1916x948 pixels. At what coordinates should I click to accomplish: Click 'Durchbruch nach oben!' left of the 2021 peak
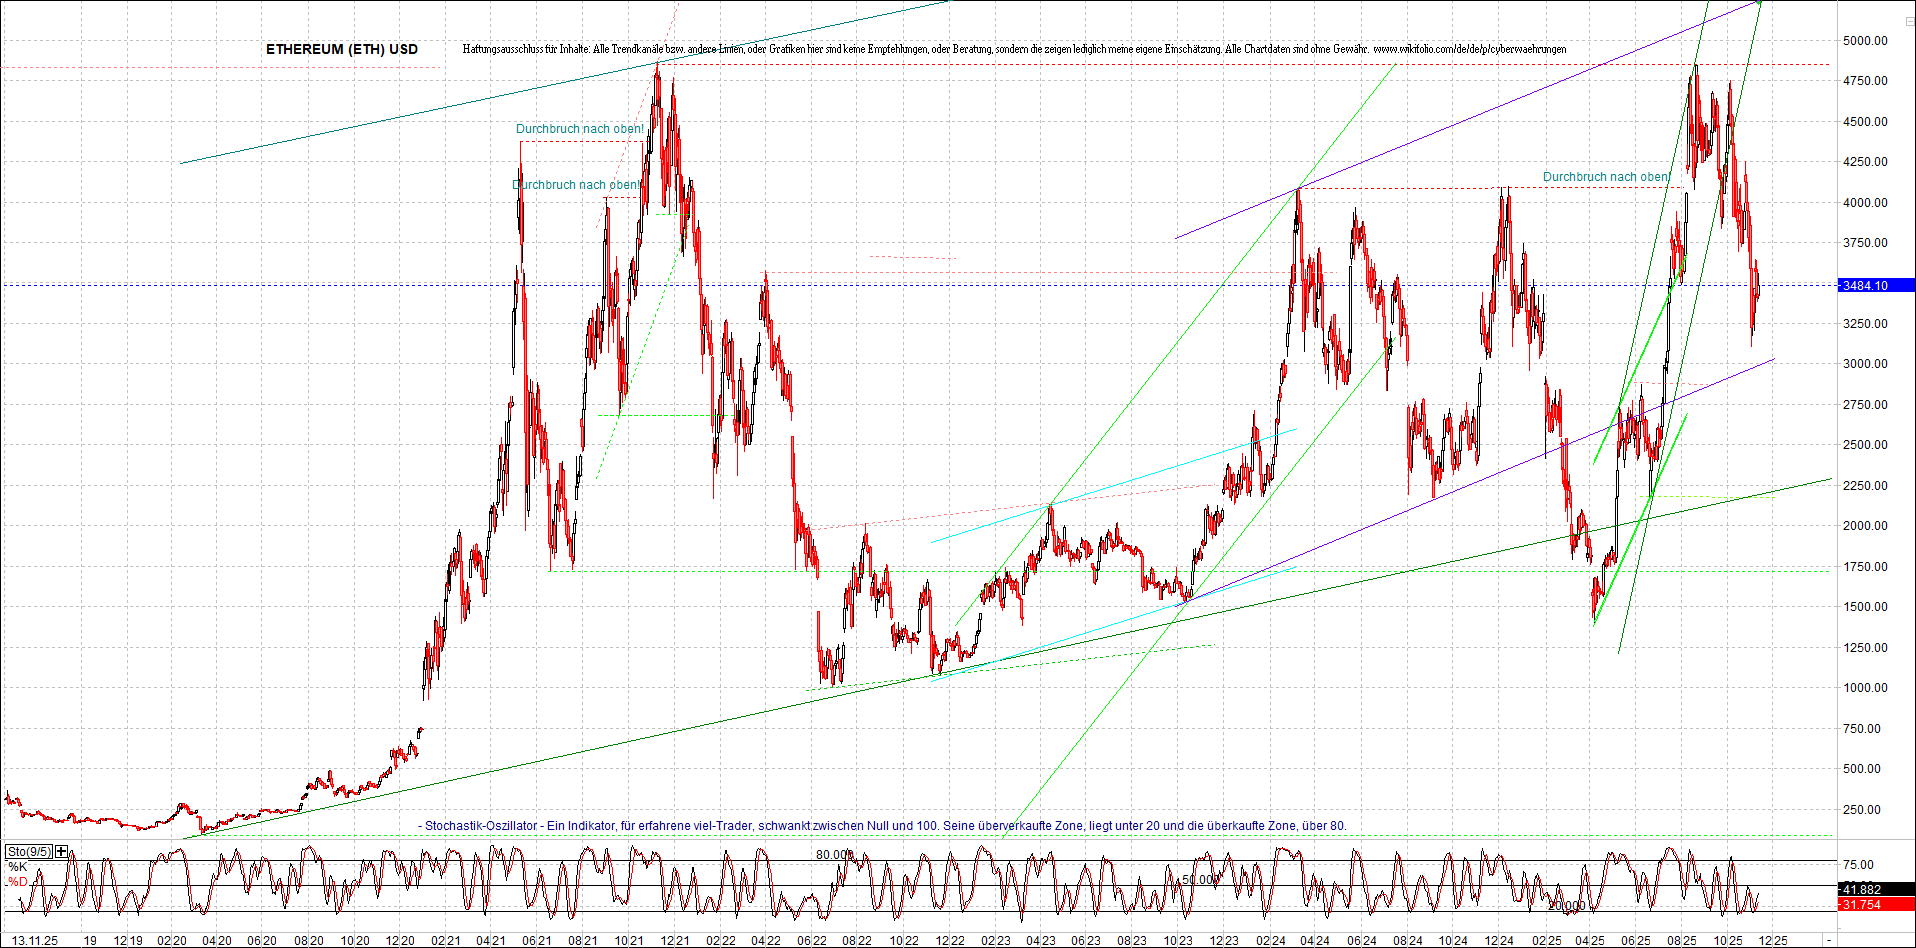click(x=576, y=185)
